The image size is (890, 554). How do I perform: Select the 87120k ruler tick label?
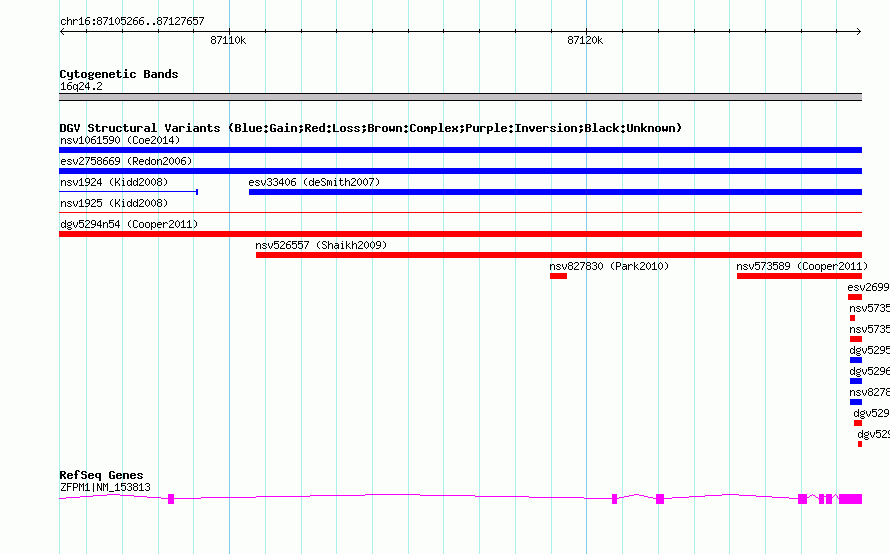(585, 40)
